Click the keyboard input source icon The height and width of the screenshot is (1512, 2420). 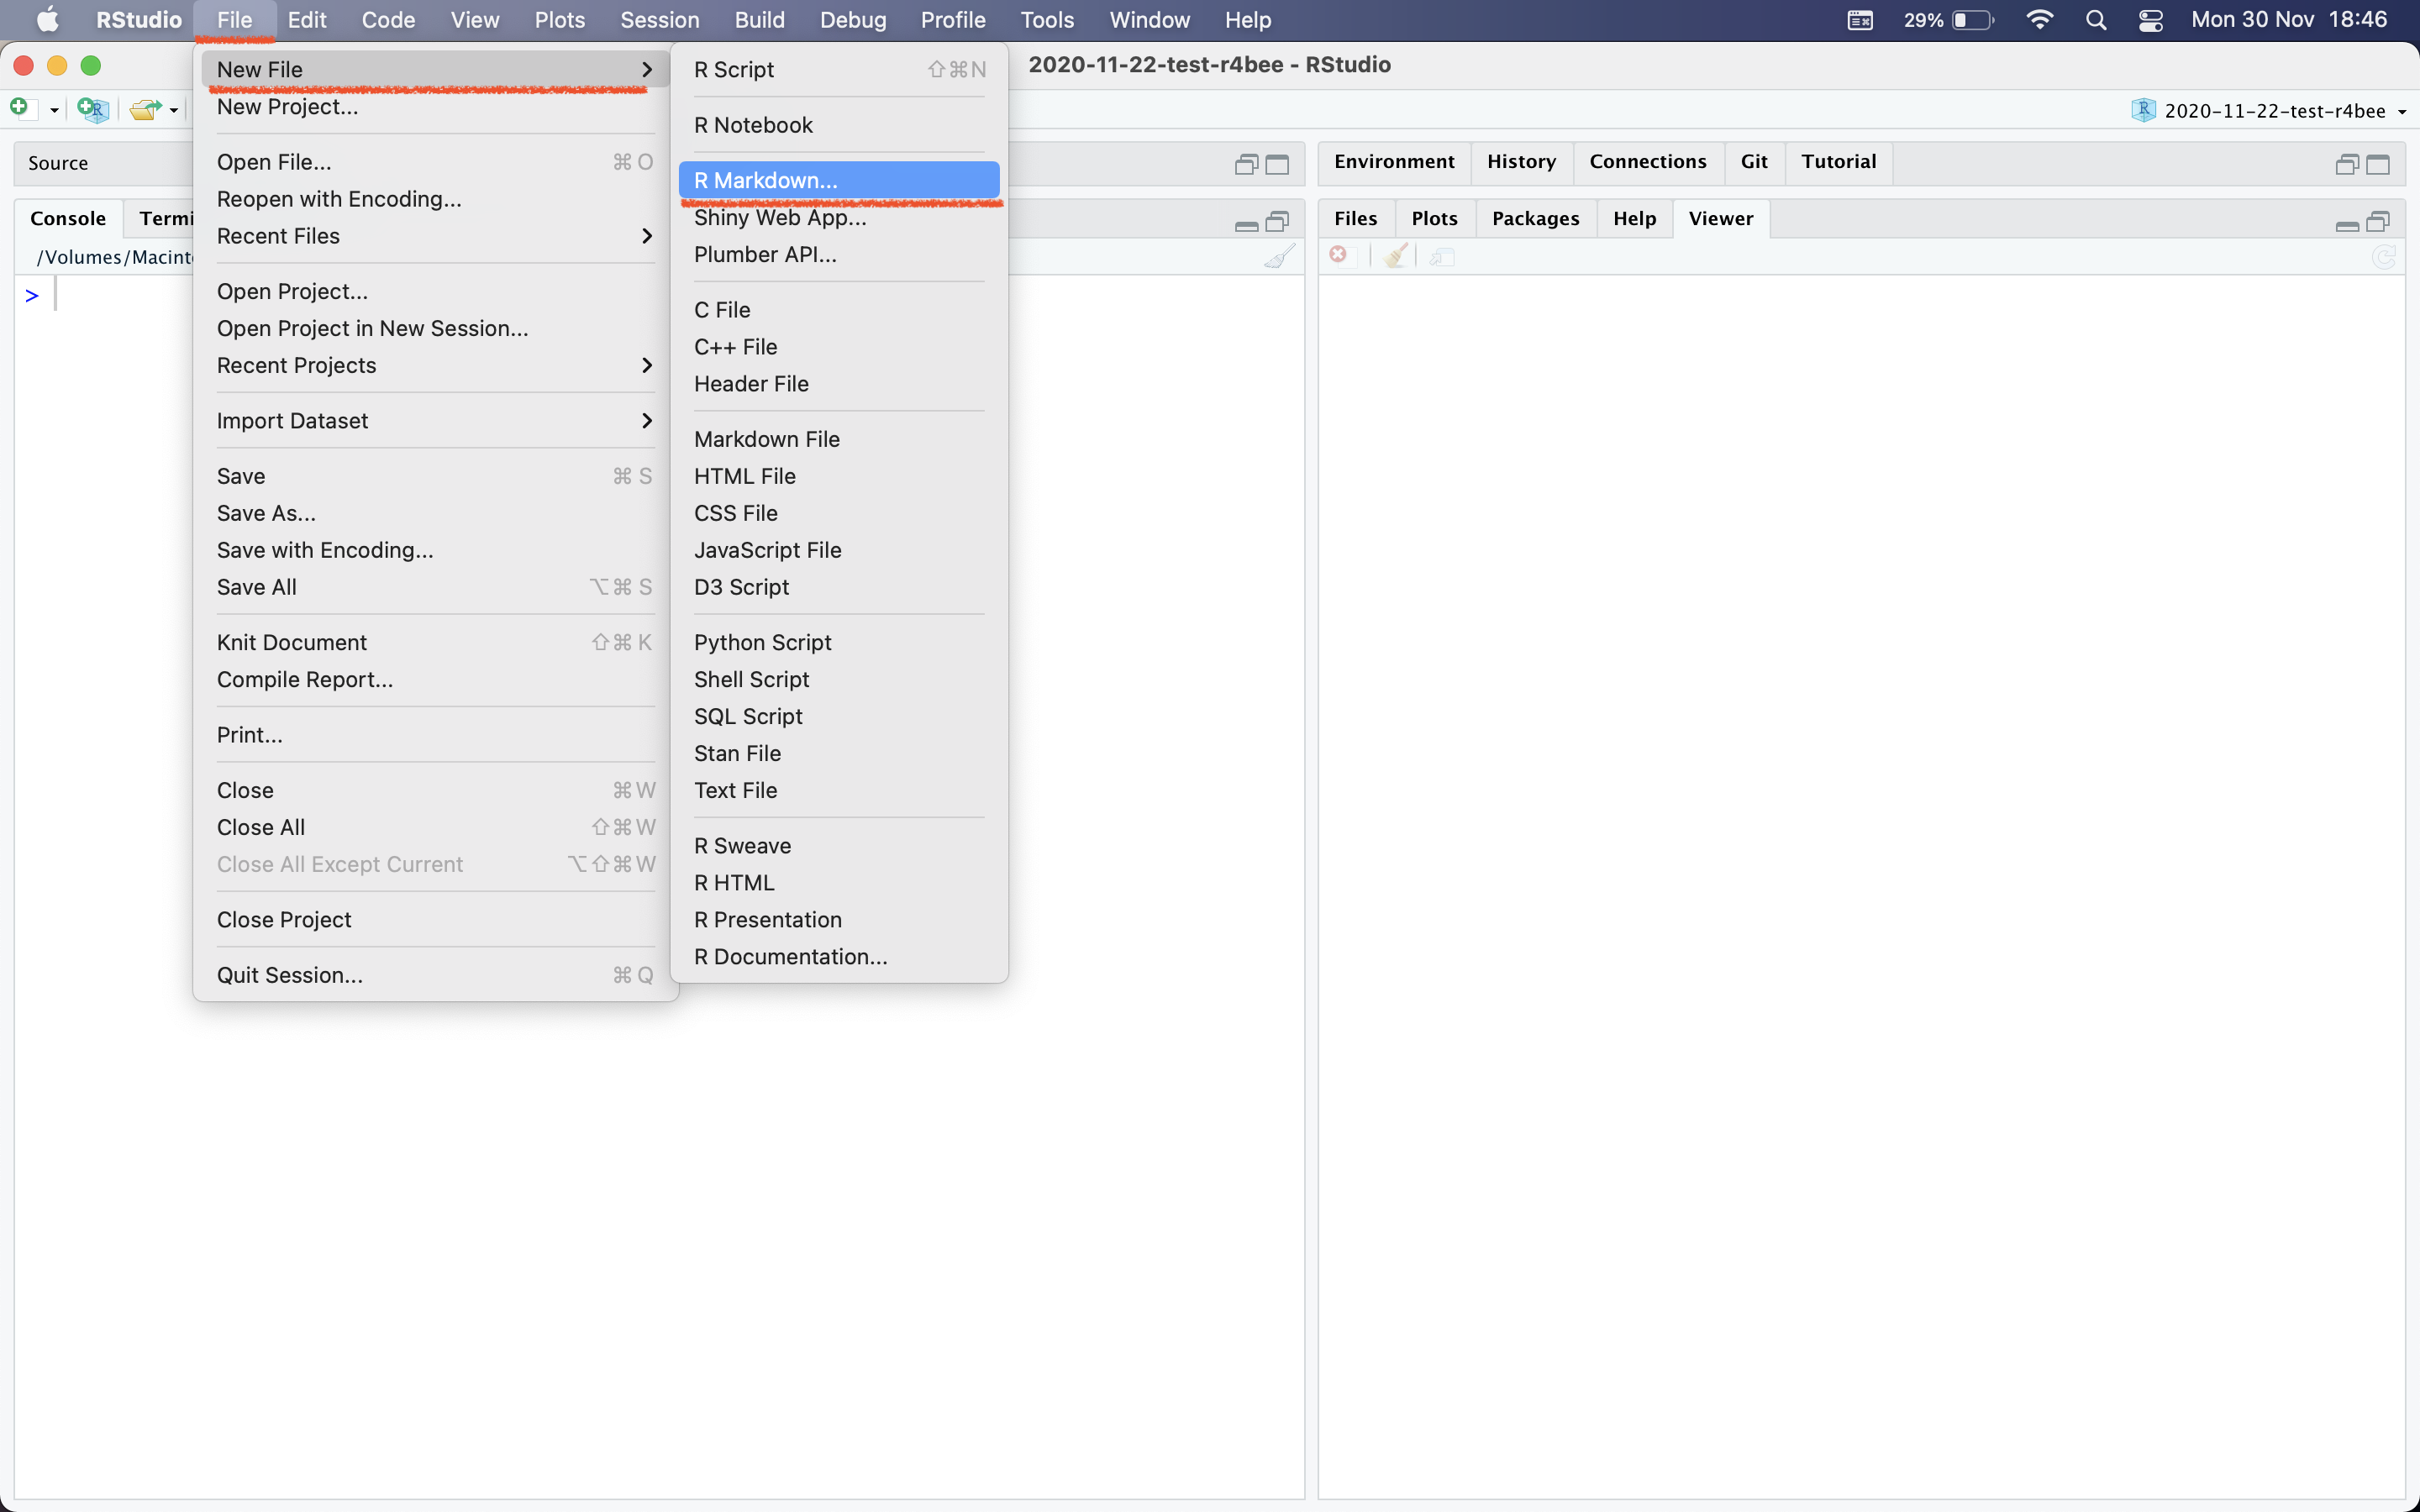pyautogui.click(x=1860, y=20)
